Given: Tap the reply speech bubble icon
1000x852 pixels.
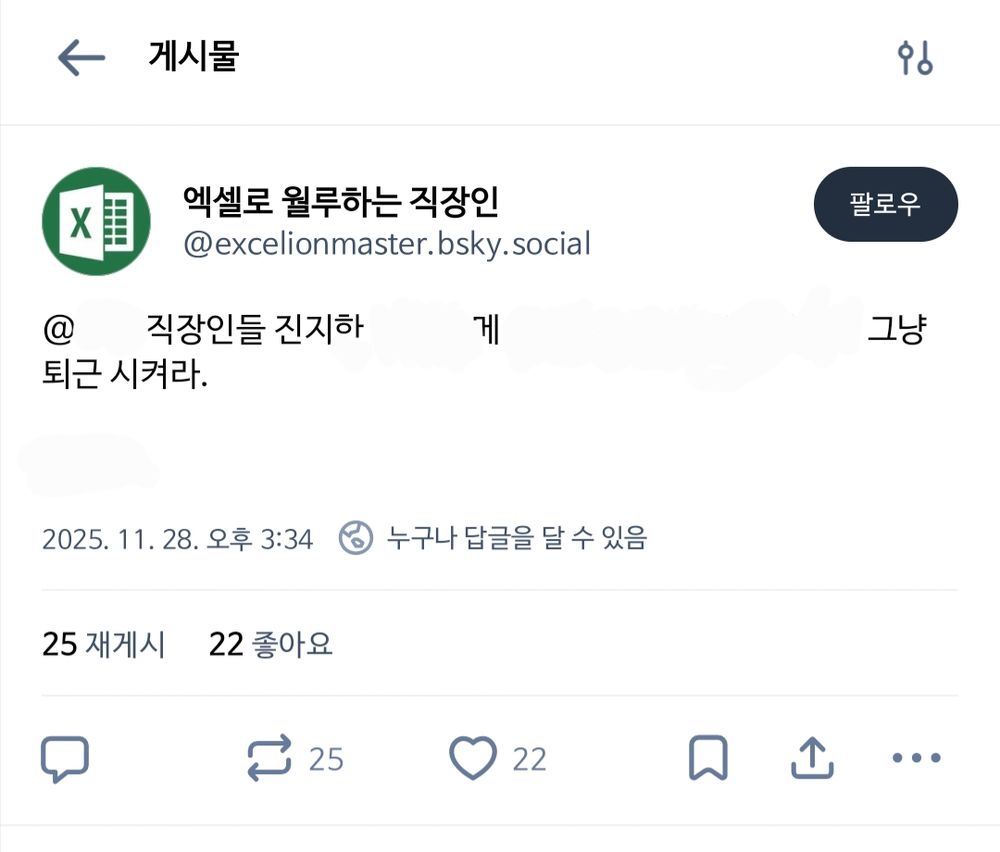Looking at the screenshot, I should (64, 758).
